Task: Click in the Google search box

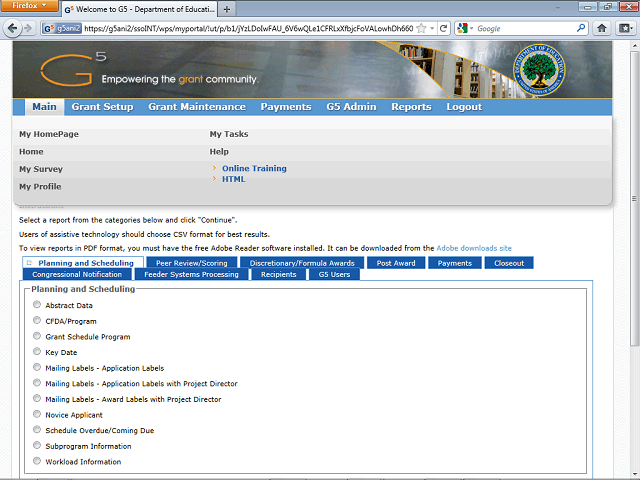Action: pyautogui.click(x=524, y=28)
